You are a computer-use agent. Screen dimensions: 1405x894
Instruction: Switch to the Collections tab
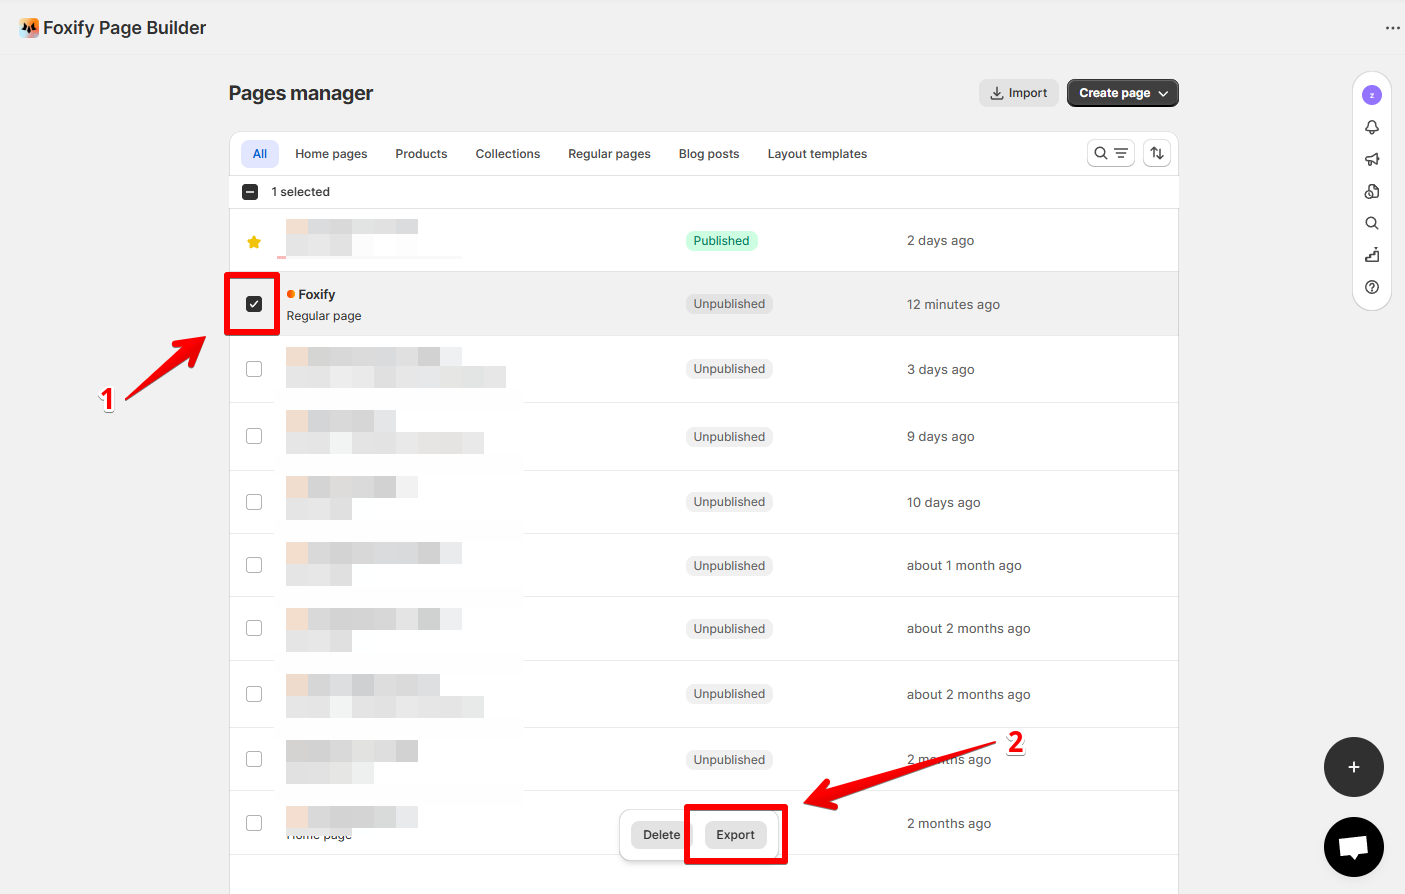(x=508, y=154)
